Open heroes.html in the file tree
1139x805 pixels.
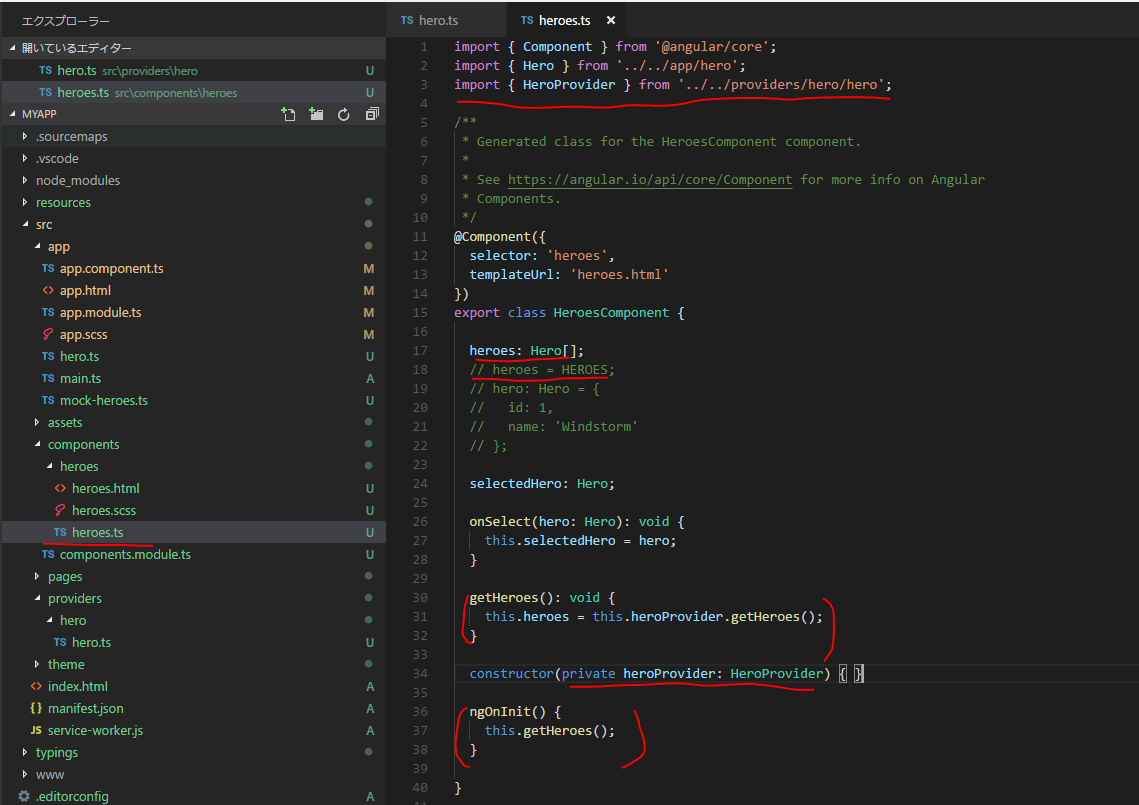coord(194,488)
